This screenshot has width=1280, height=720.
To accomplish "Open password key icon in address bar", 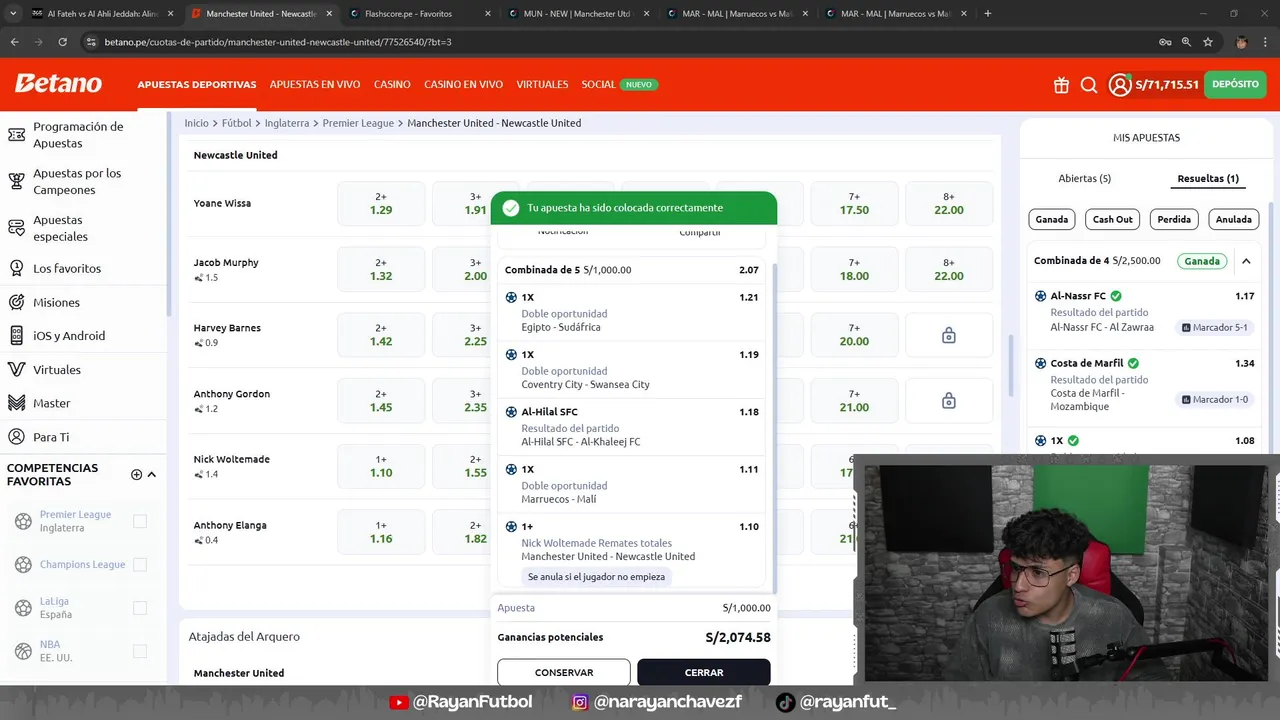I will [x=1165, y=42].
